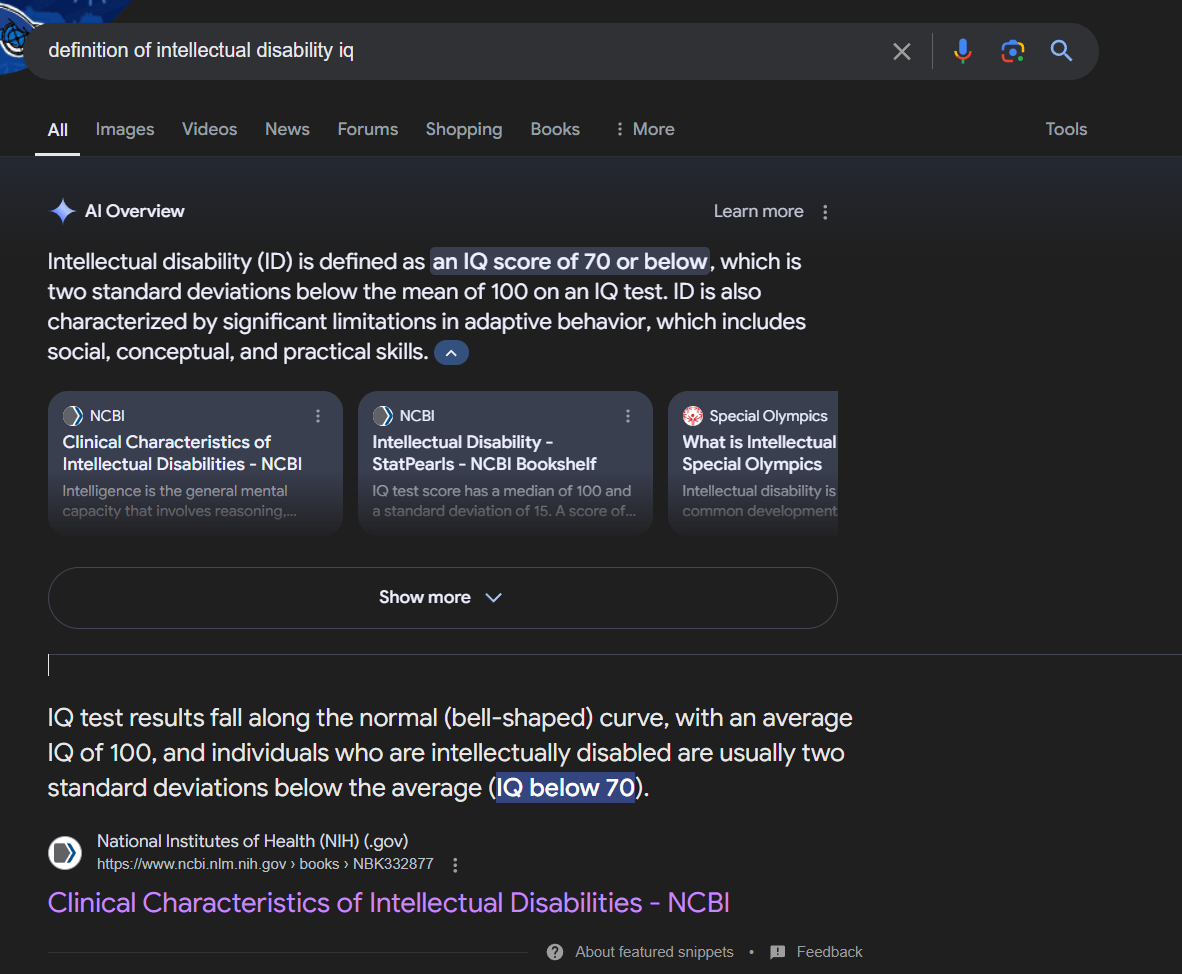Click NCBI logo on StatPearls card

tap(382, 415)
